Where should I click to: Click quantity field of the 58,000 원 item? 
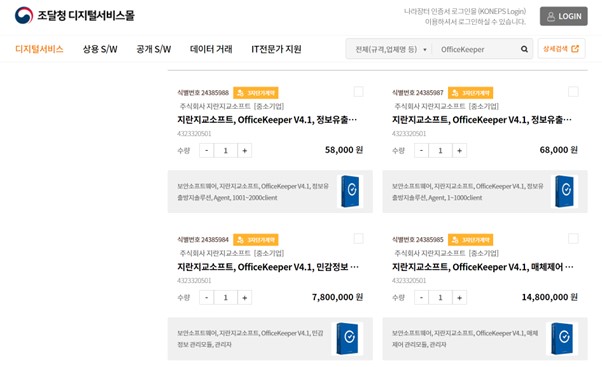click(x=226, y=150)
